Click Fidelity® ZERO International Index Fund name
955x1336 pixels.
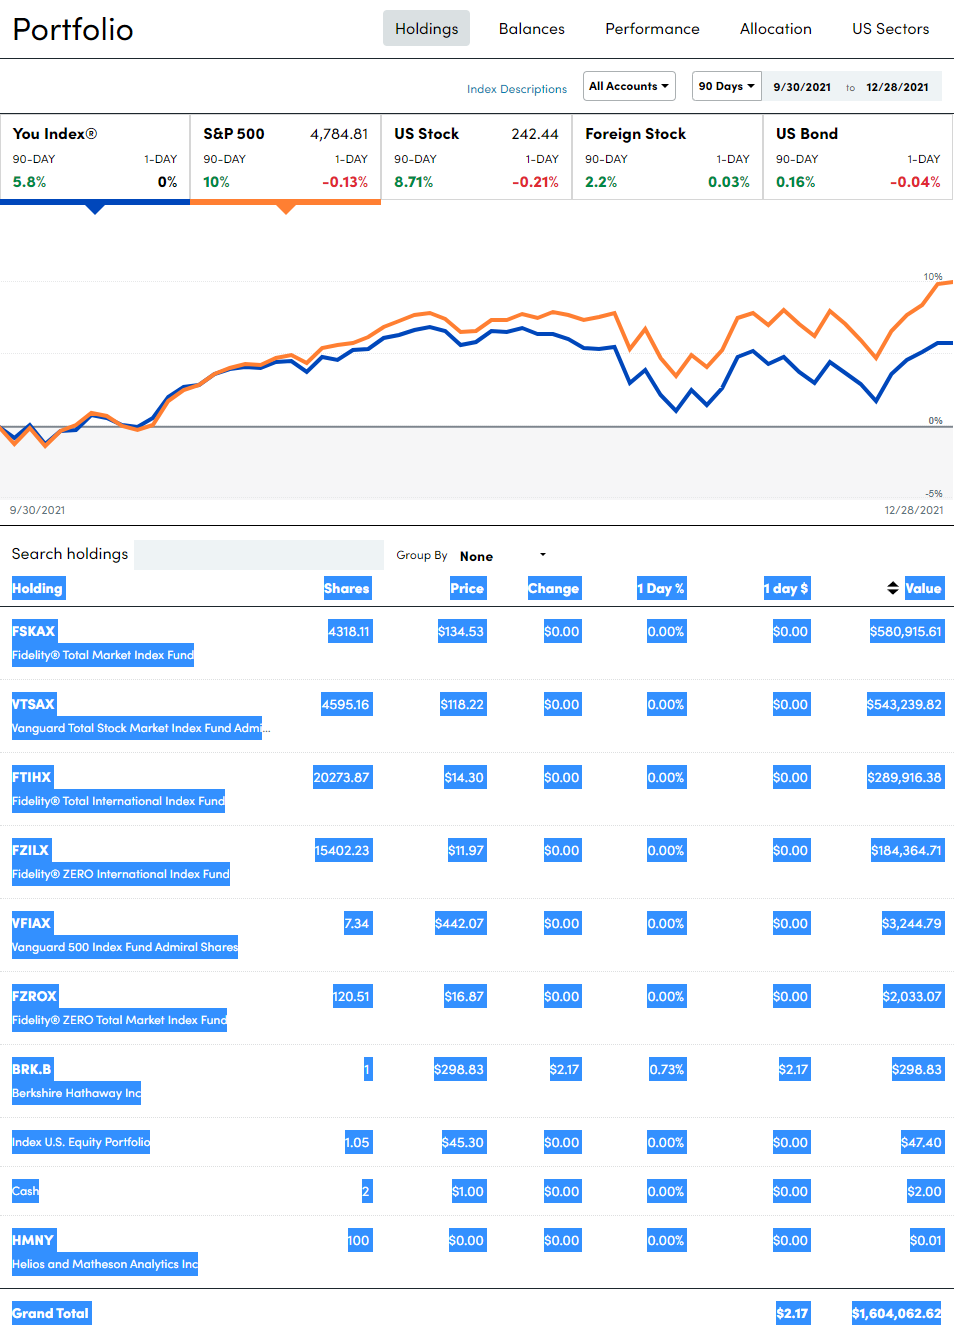tap(121, 875)
